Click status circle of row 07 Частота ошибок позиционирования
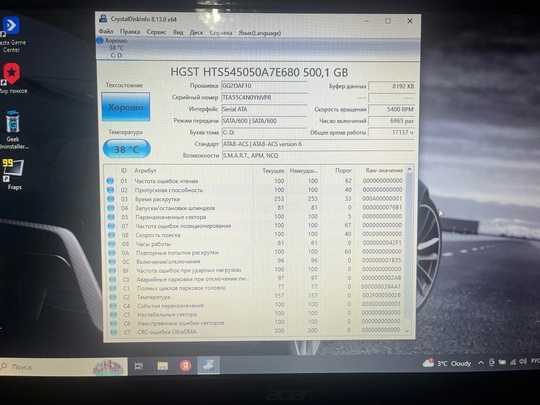The image size is (540, 405). click(111, 226)
